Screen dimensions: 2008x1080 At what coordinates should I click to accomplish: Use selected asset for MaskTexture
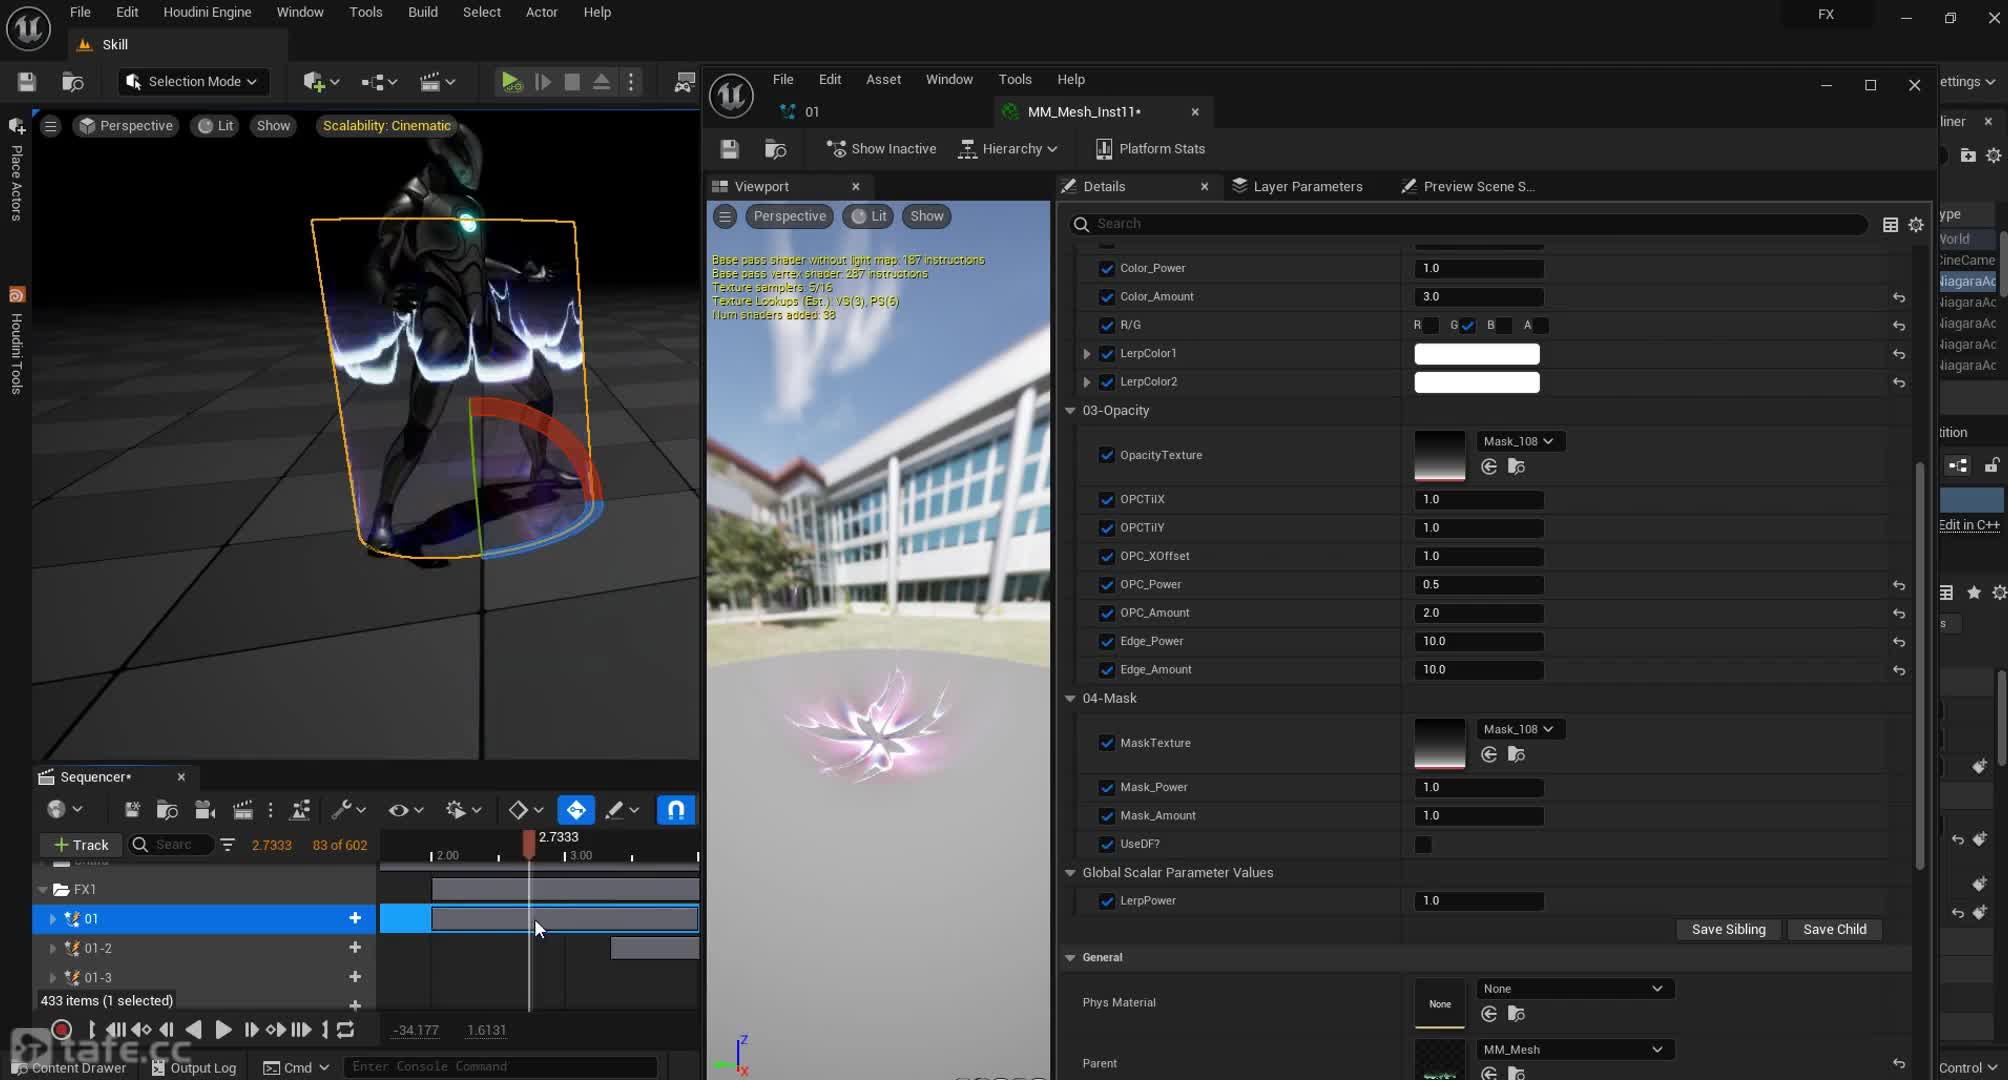point(1489,755)
